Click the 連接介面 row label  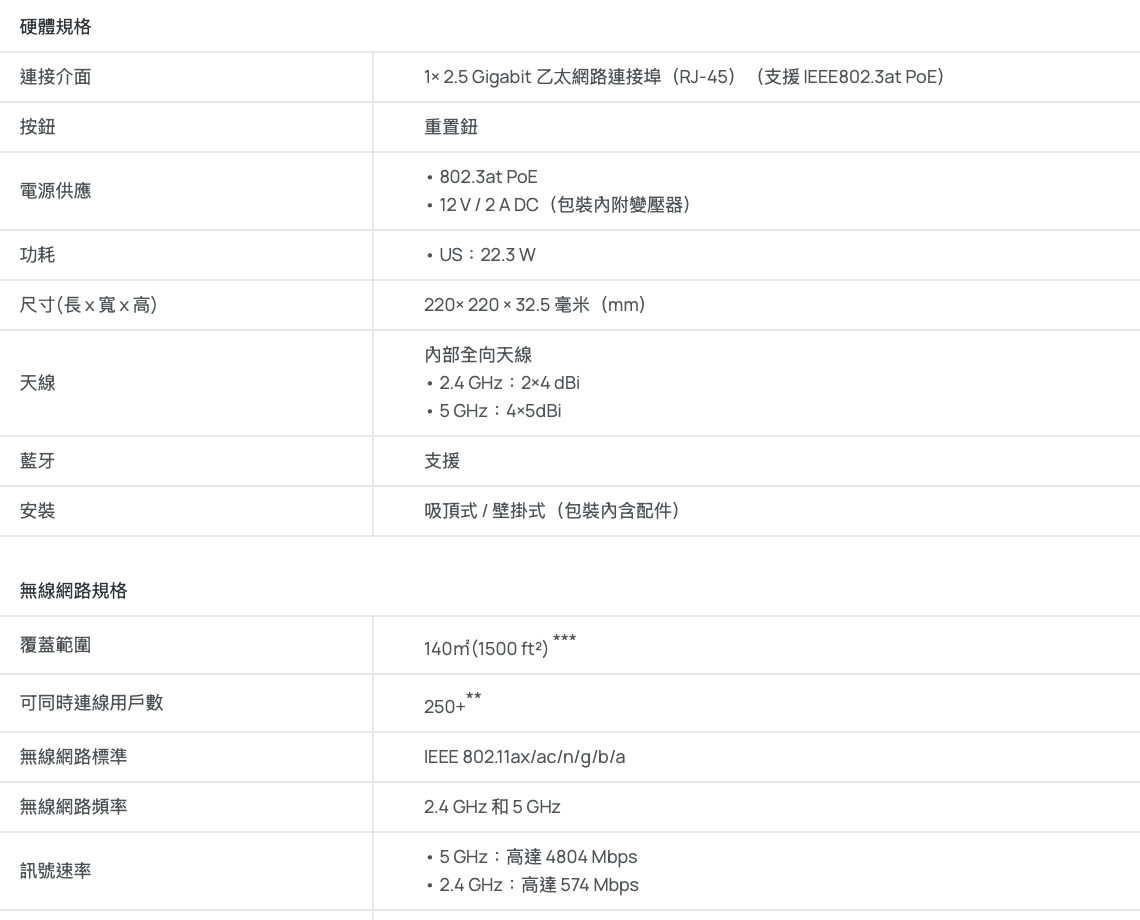tap(56, 76)
